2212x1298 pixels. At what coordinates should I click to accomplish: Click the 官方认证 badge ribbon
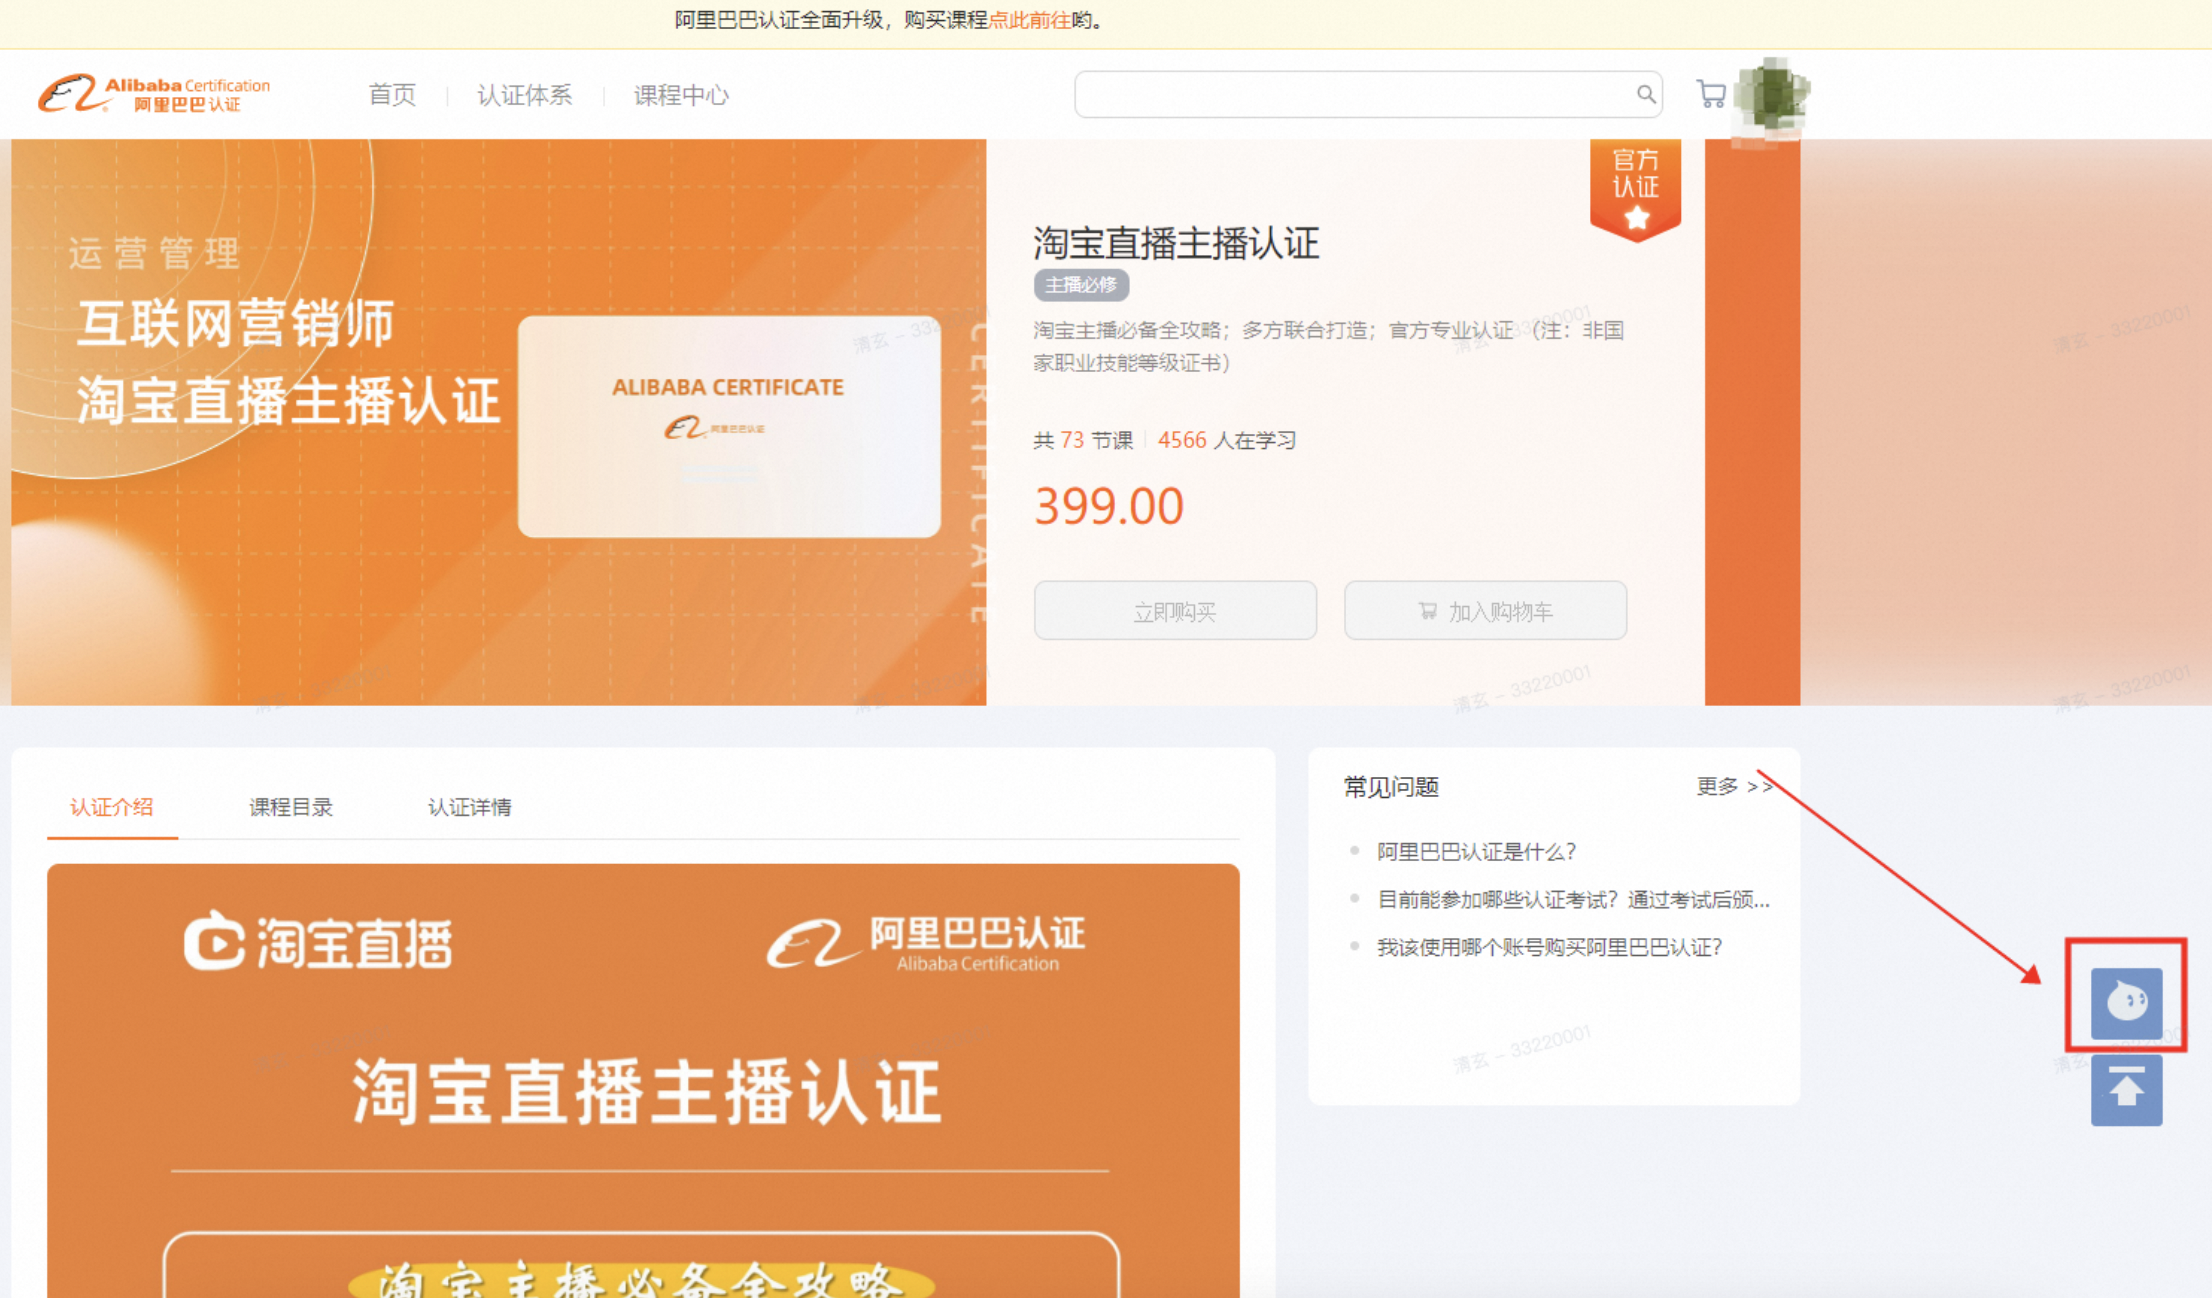tap(1635, 188)
